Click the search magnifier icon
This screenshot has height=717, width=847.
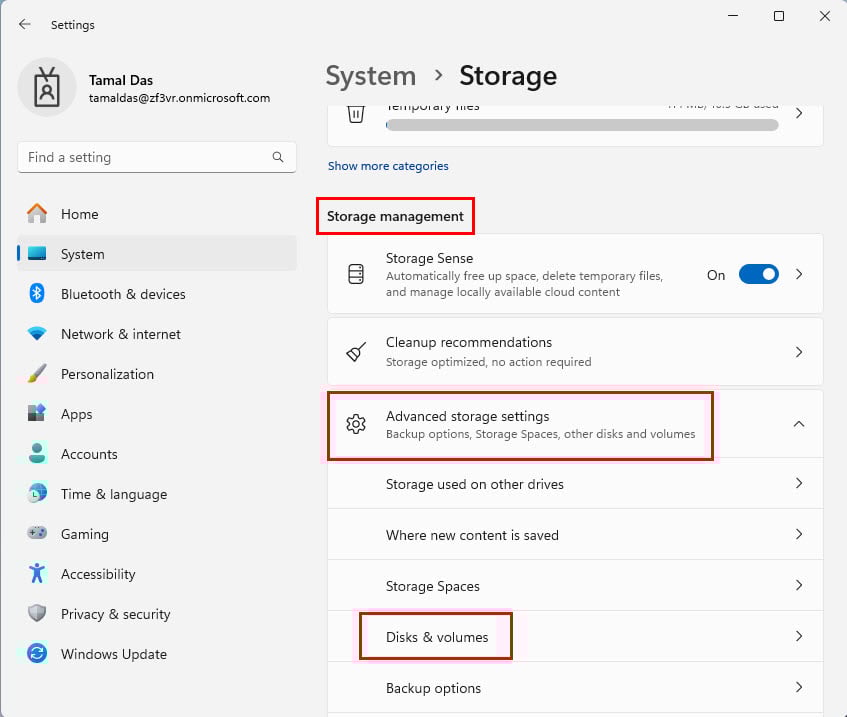(278, 157)
